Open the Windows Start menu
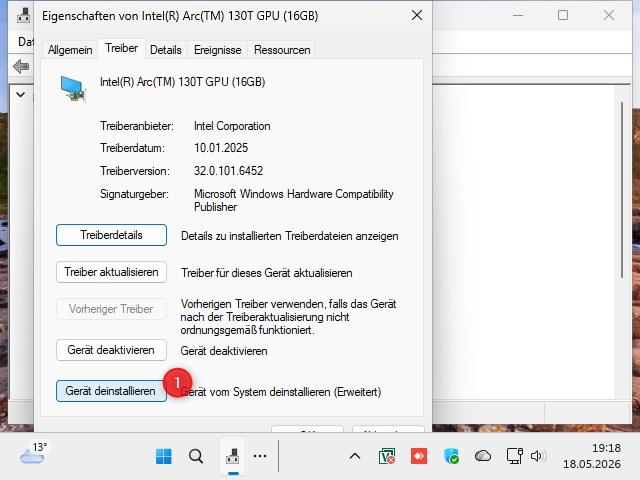This screenshot has width=640, height=480. 164,456
